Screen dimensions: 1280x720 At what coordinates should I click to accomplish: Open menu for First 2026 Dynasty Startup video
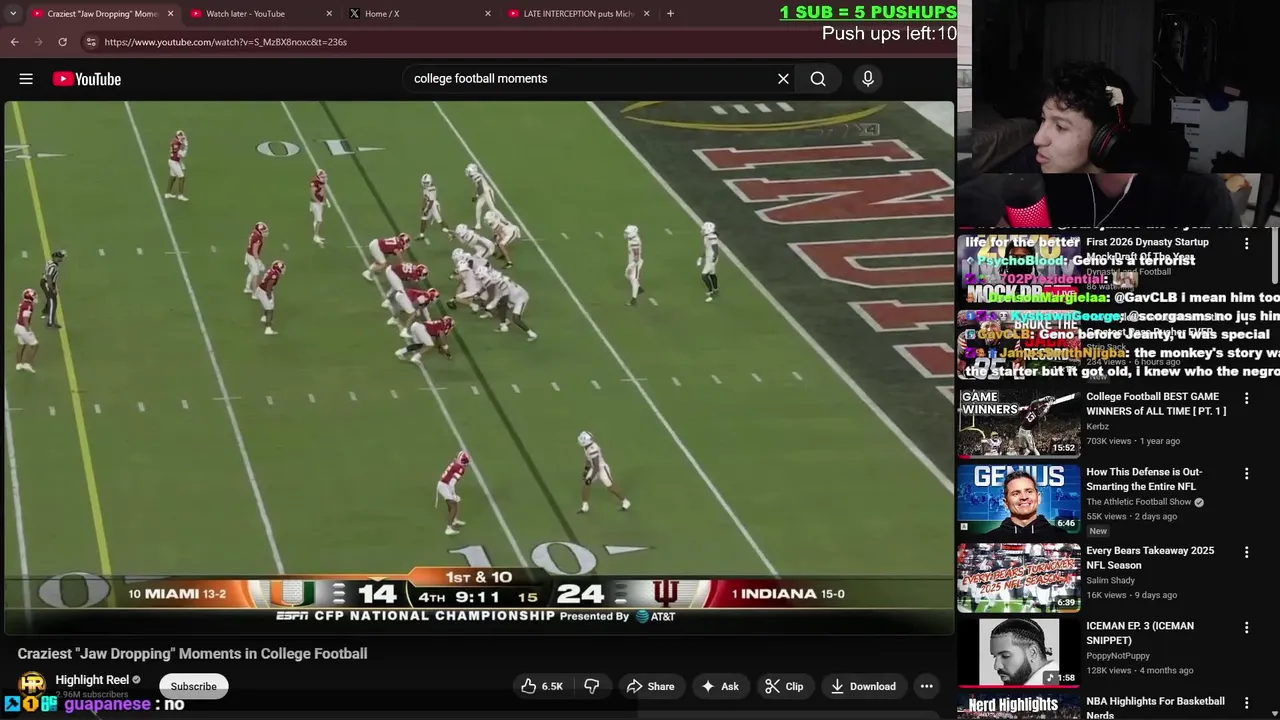[1246, 244]
